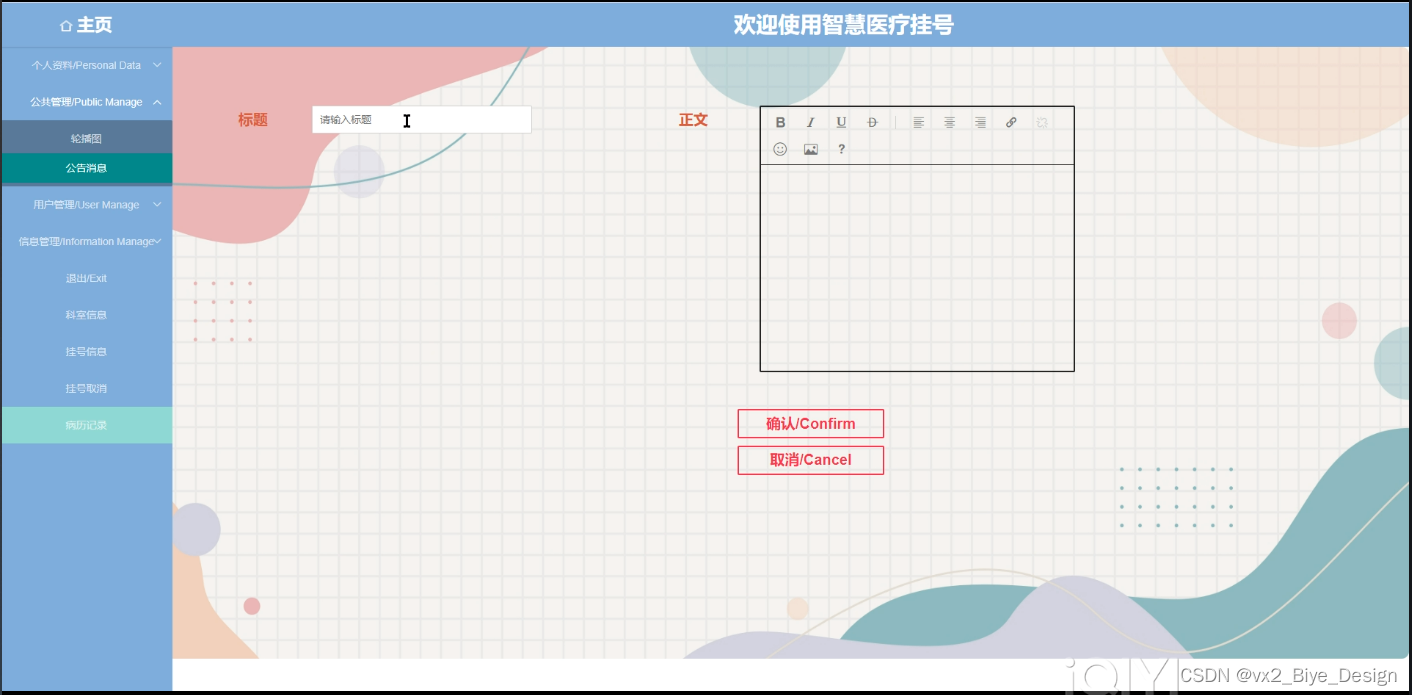Center-align text in the editor
This screenshot has width=1412, height=695.
coord(950,123)
